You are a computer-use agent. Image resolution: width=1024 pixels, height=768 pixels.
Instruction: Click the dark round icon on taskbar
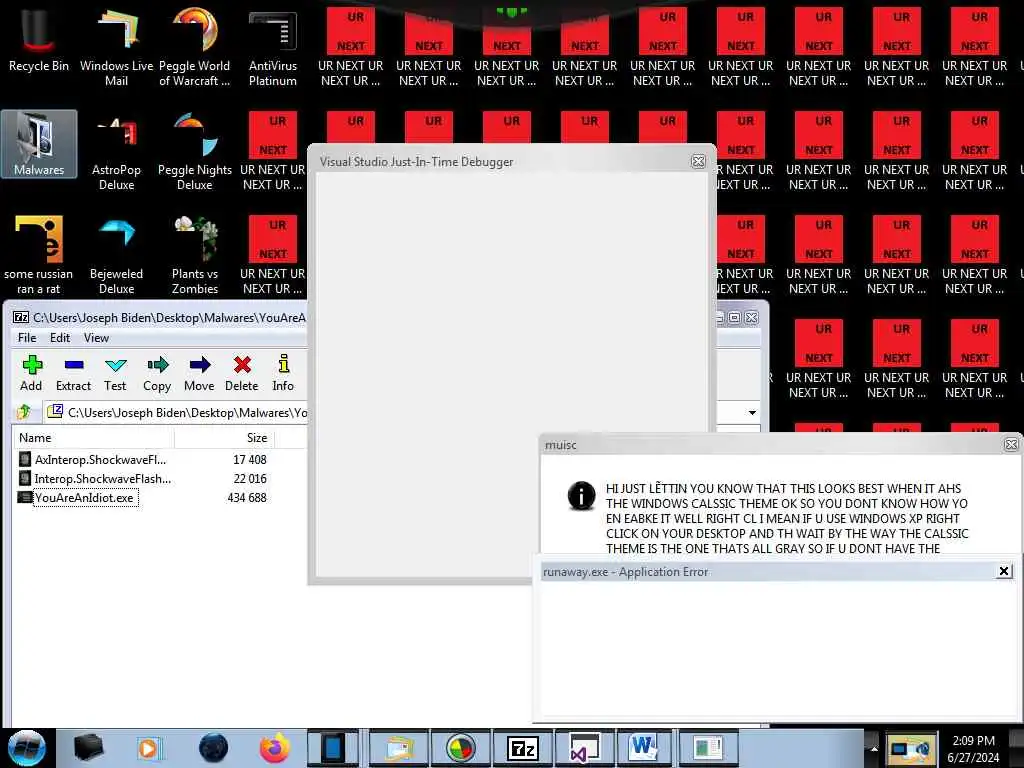pos(213,748)
